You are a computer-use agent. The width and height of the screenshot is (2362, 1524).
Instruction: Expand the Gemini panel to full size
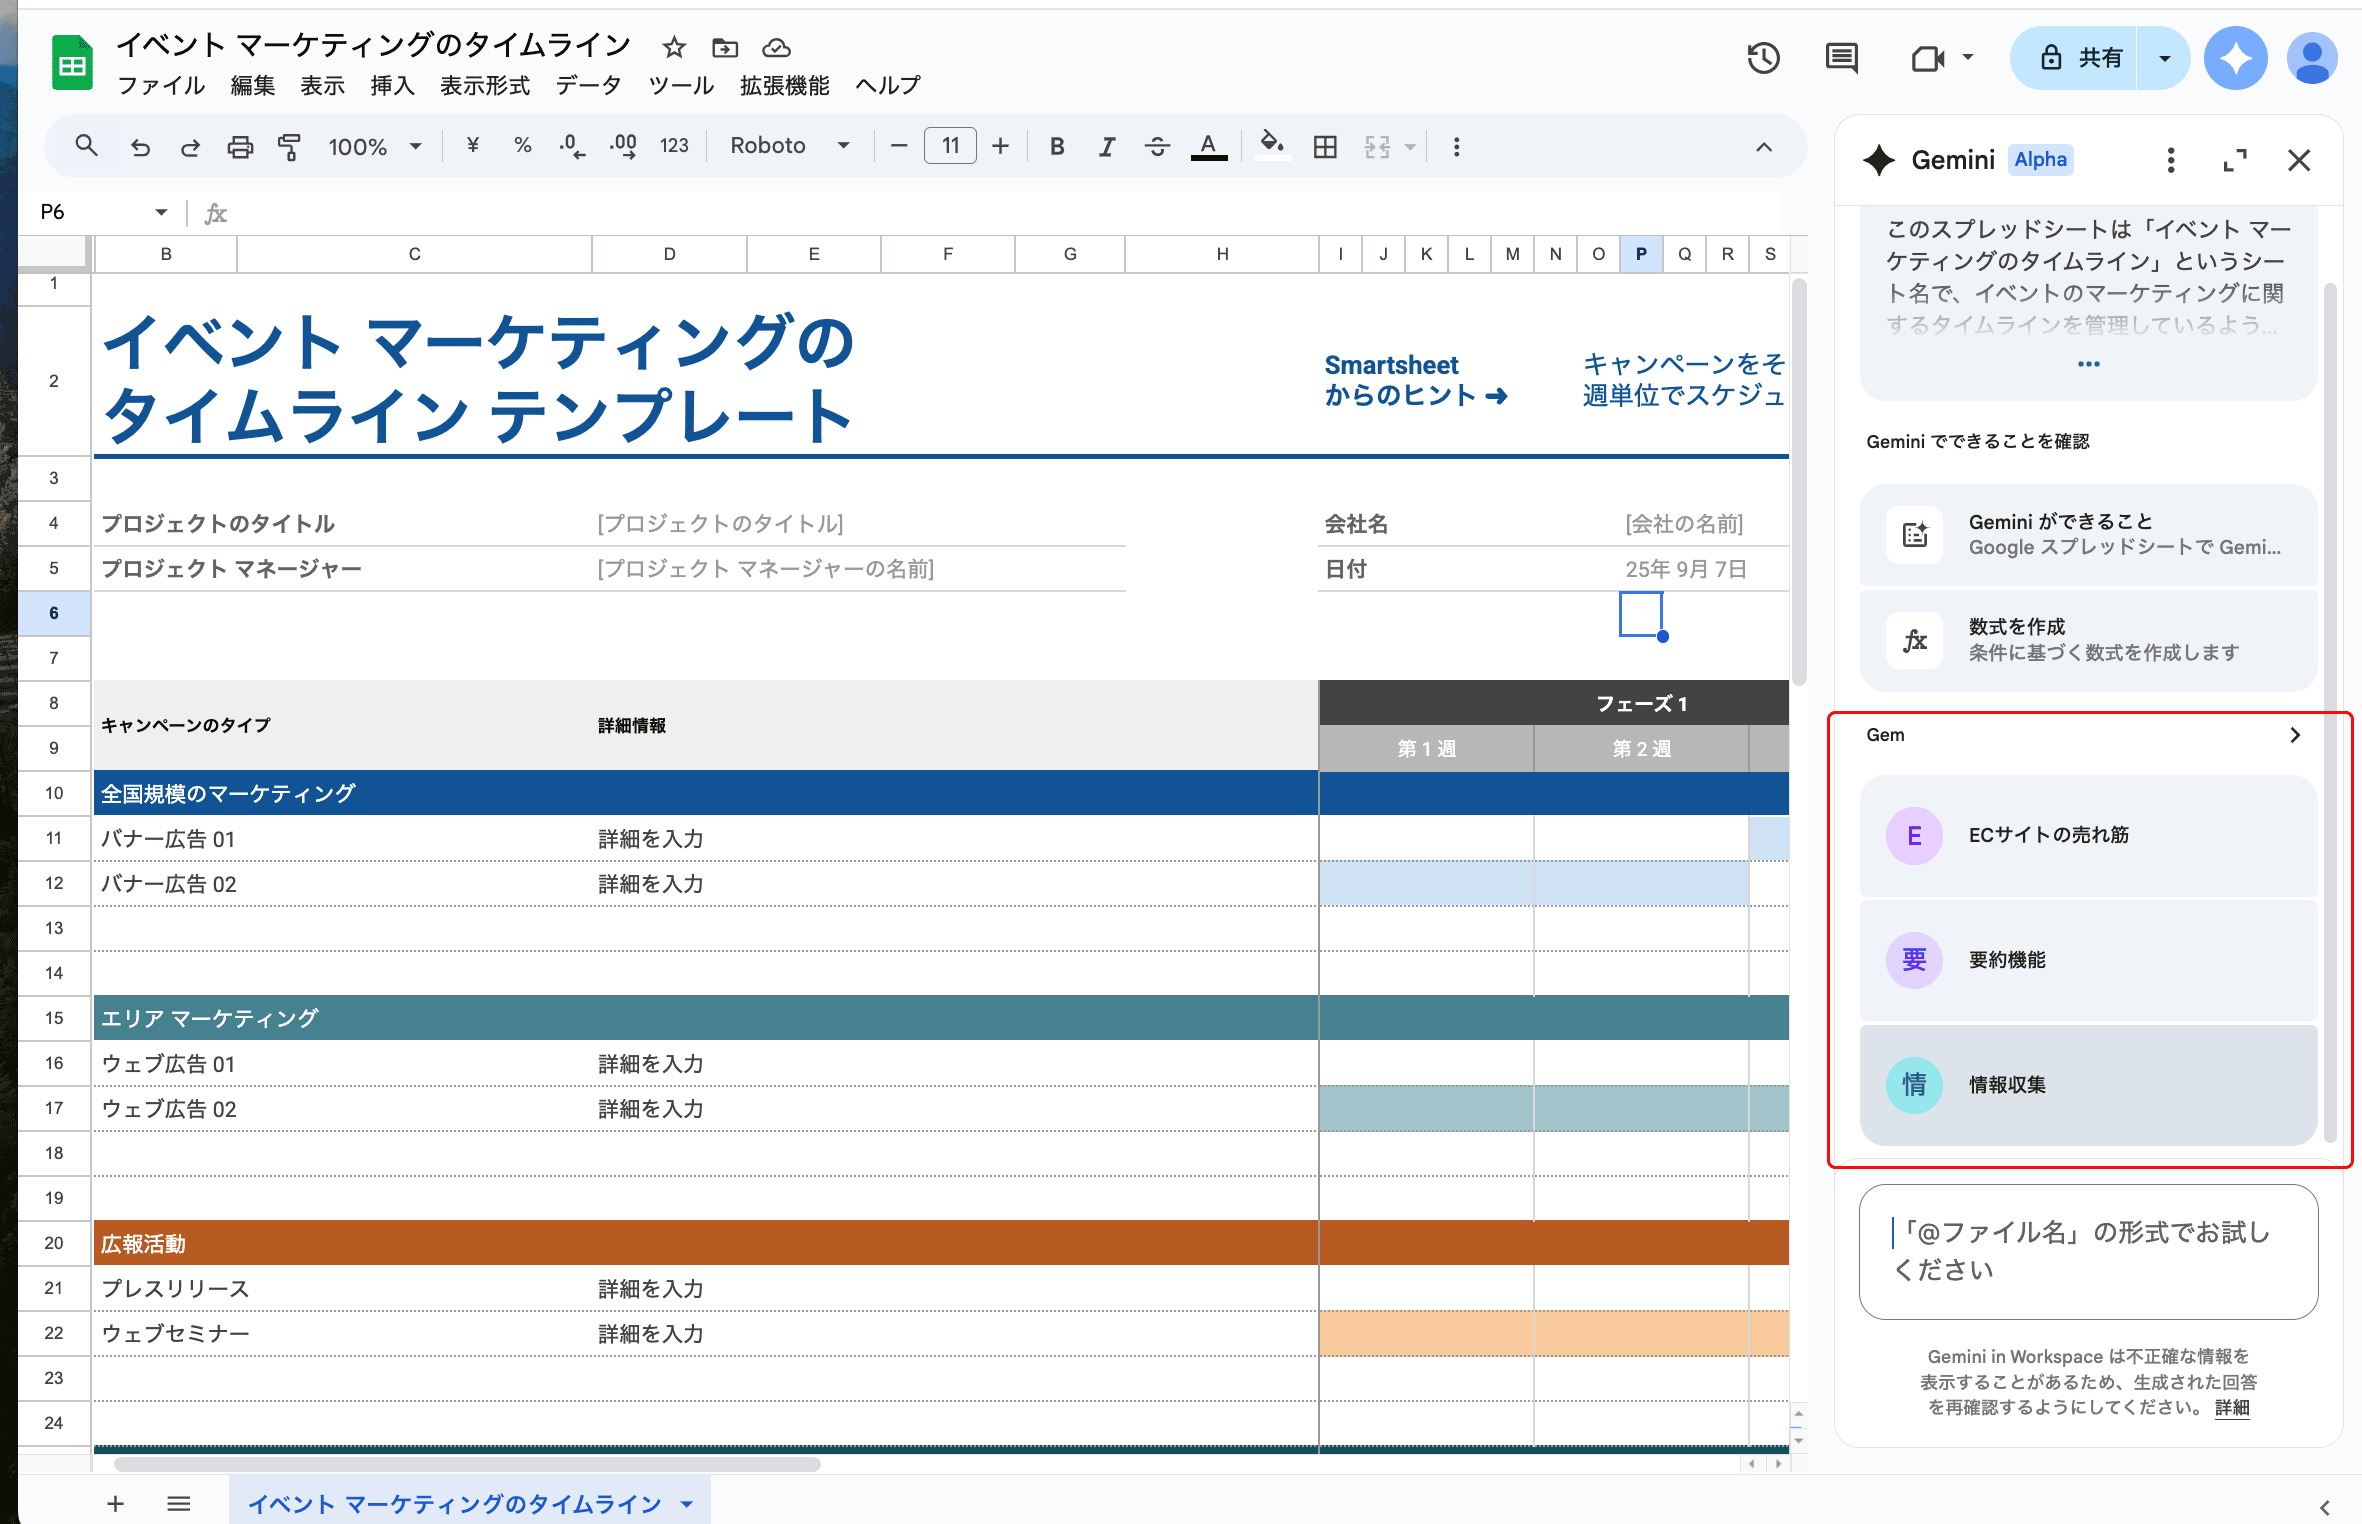pos(2234,160)
